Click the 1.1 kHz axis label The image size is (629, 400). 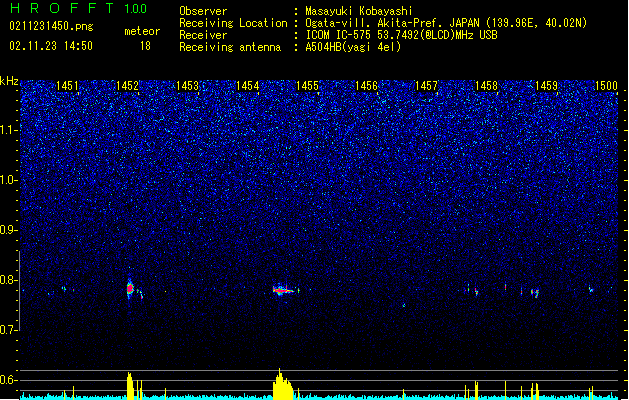coord(9,130)
